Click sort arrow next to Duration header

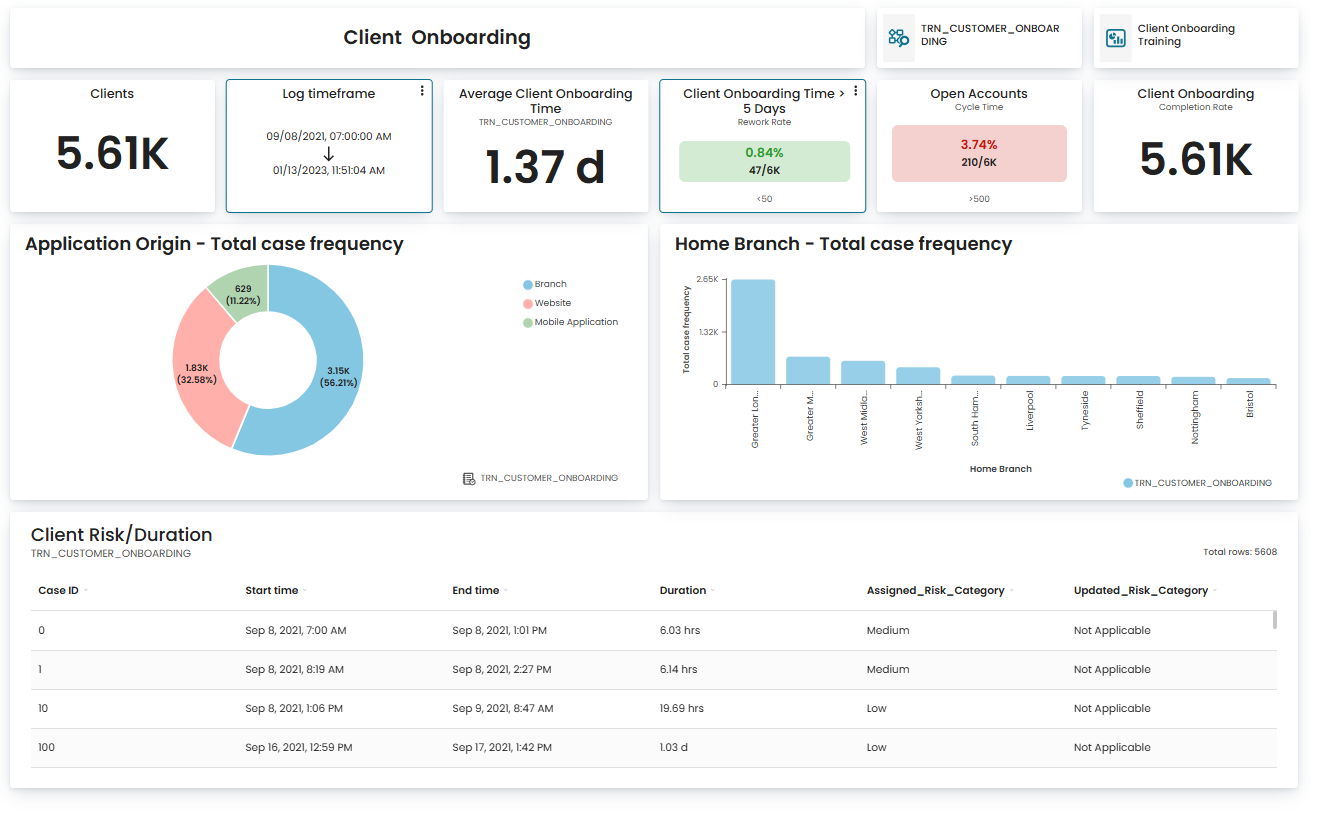pyautogui.click(x=713, y=591)
